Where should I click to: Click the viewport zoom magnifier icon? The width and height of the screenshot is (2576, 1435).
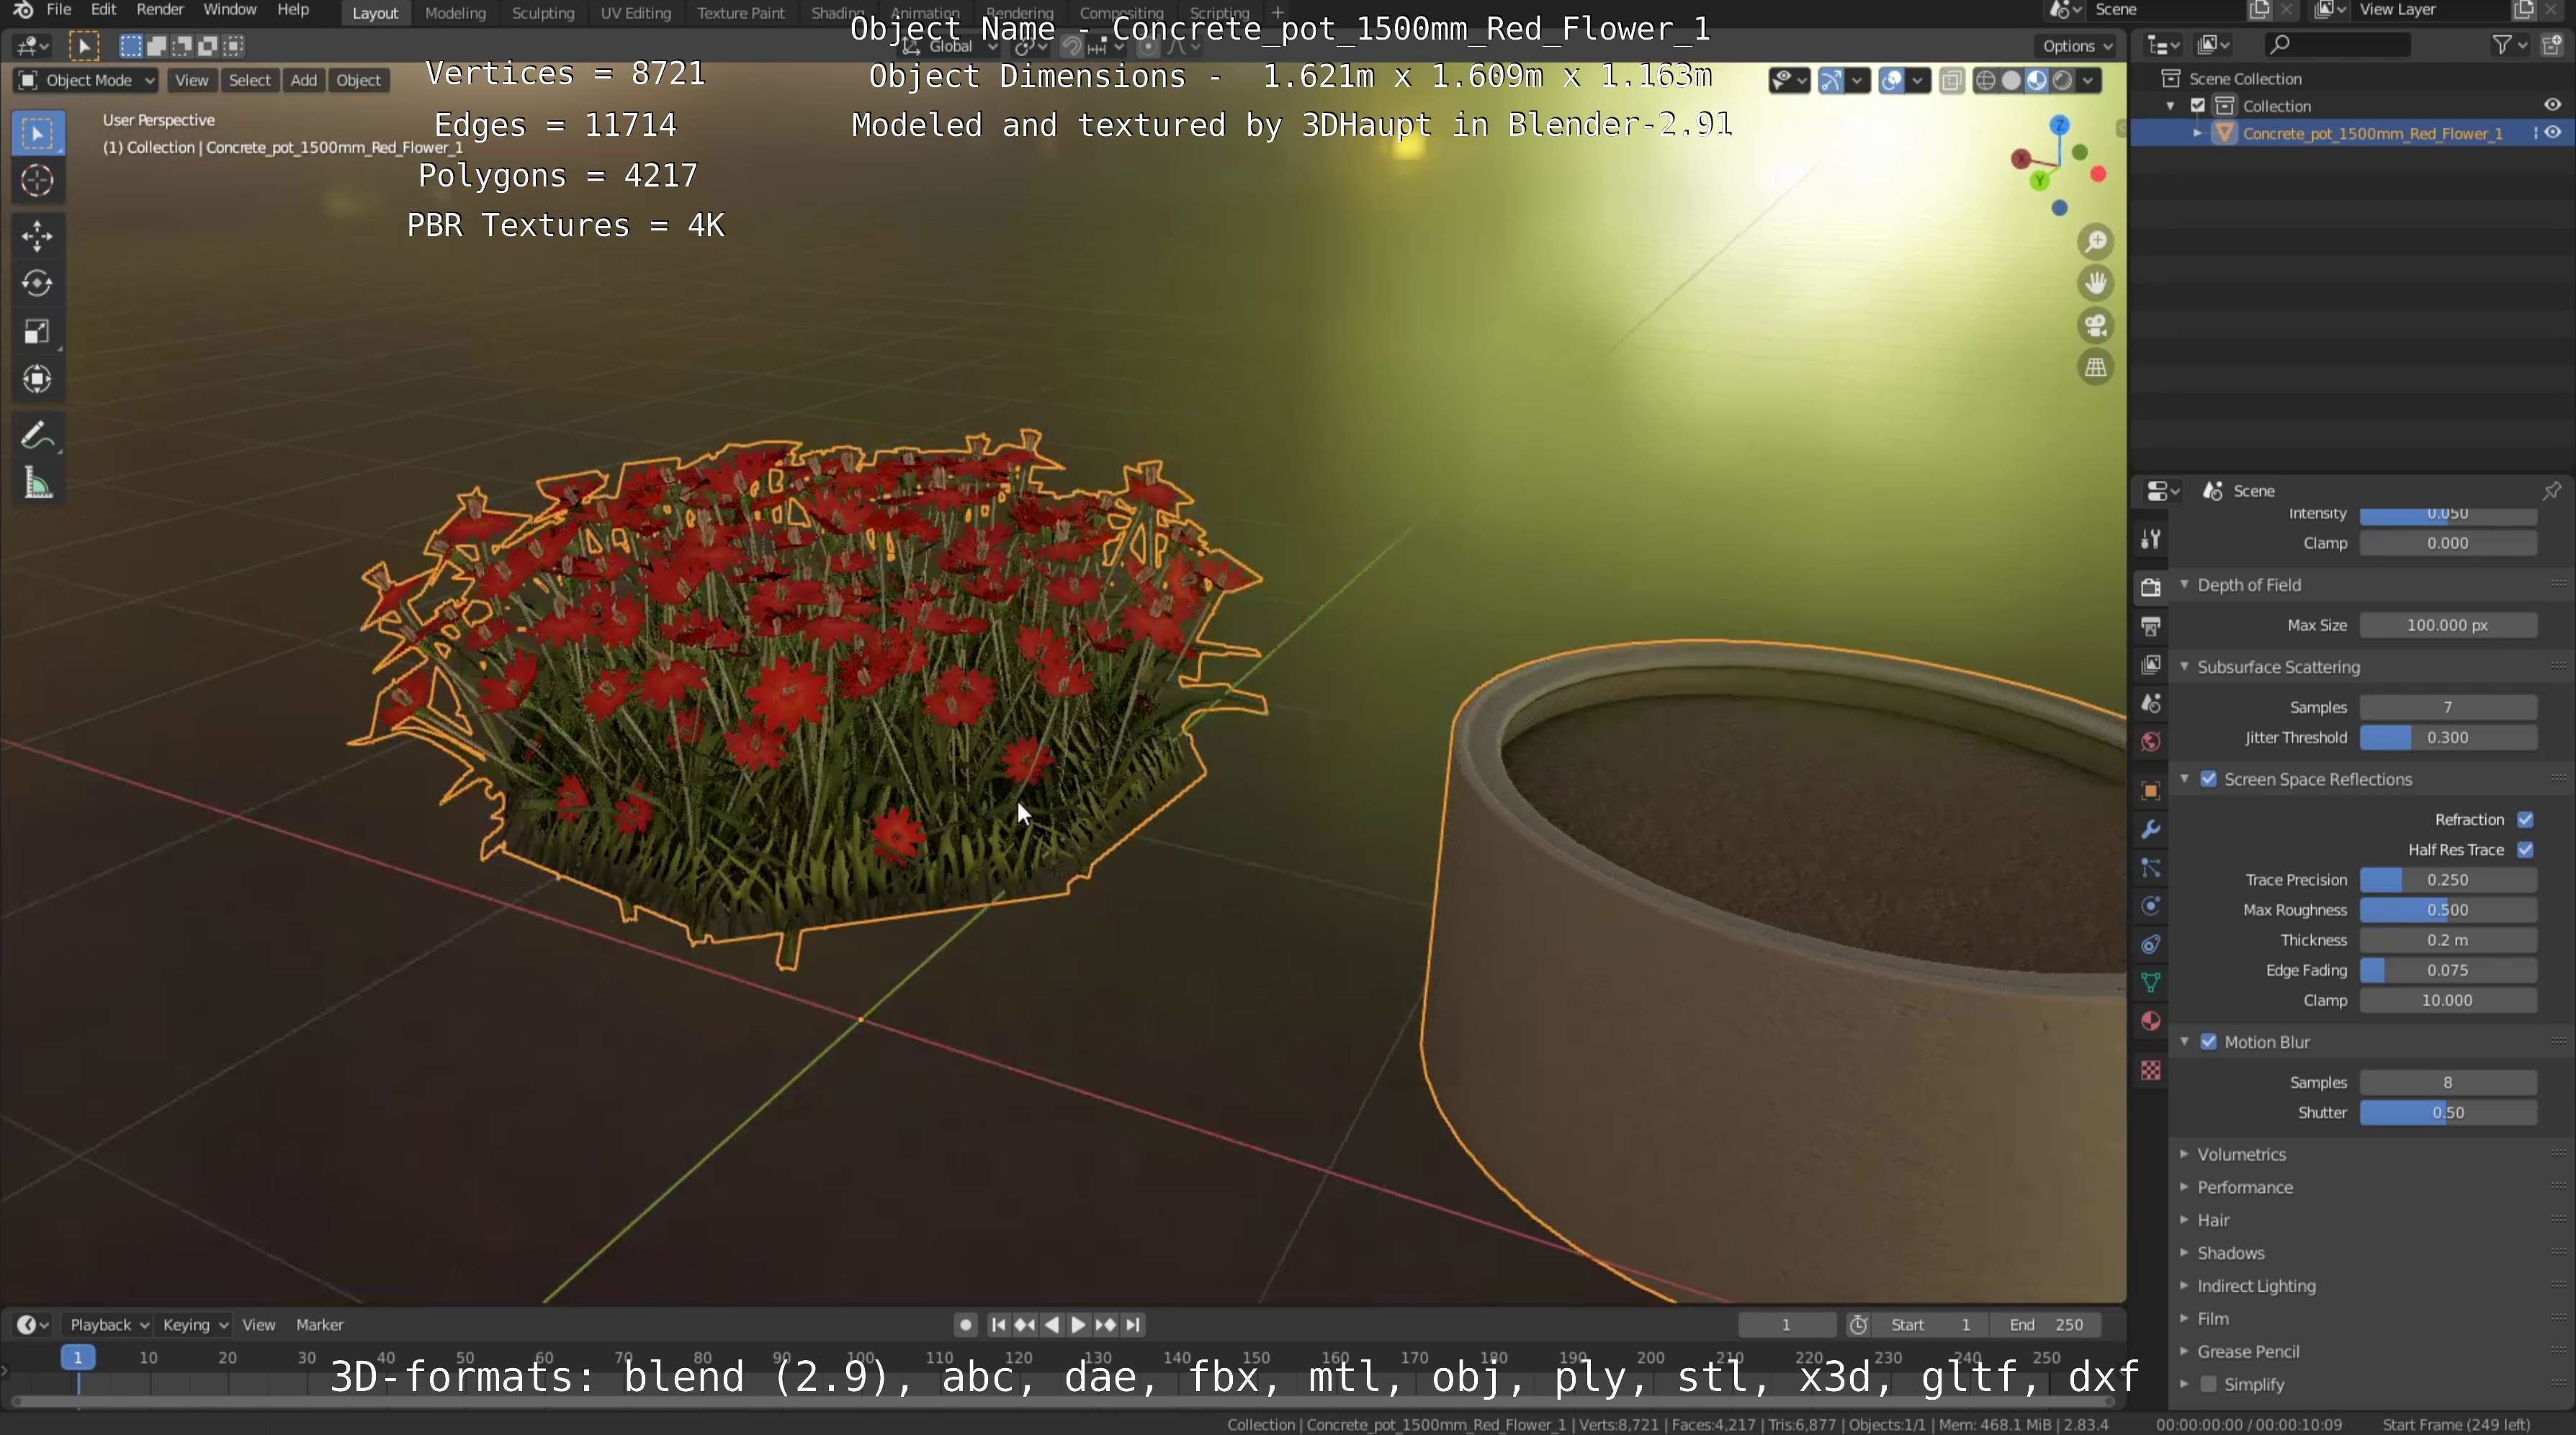[2095, 242]
